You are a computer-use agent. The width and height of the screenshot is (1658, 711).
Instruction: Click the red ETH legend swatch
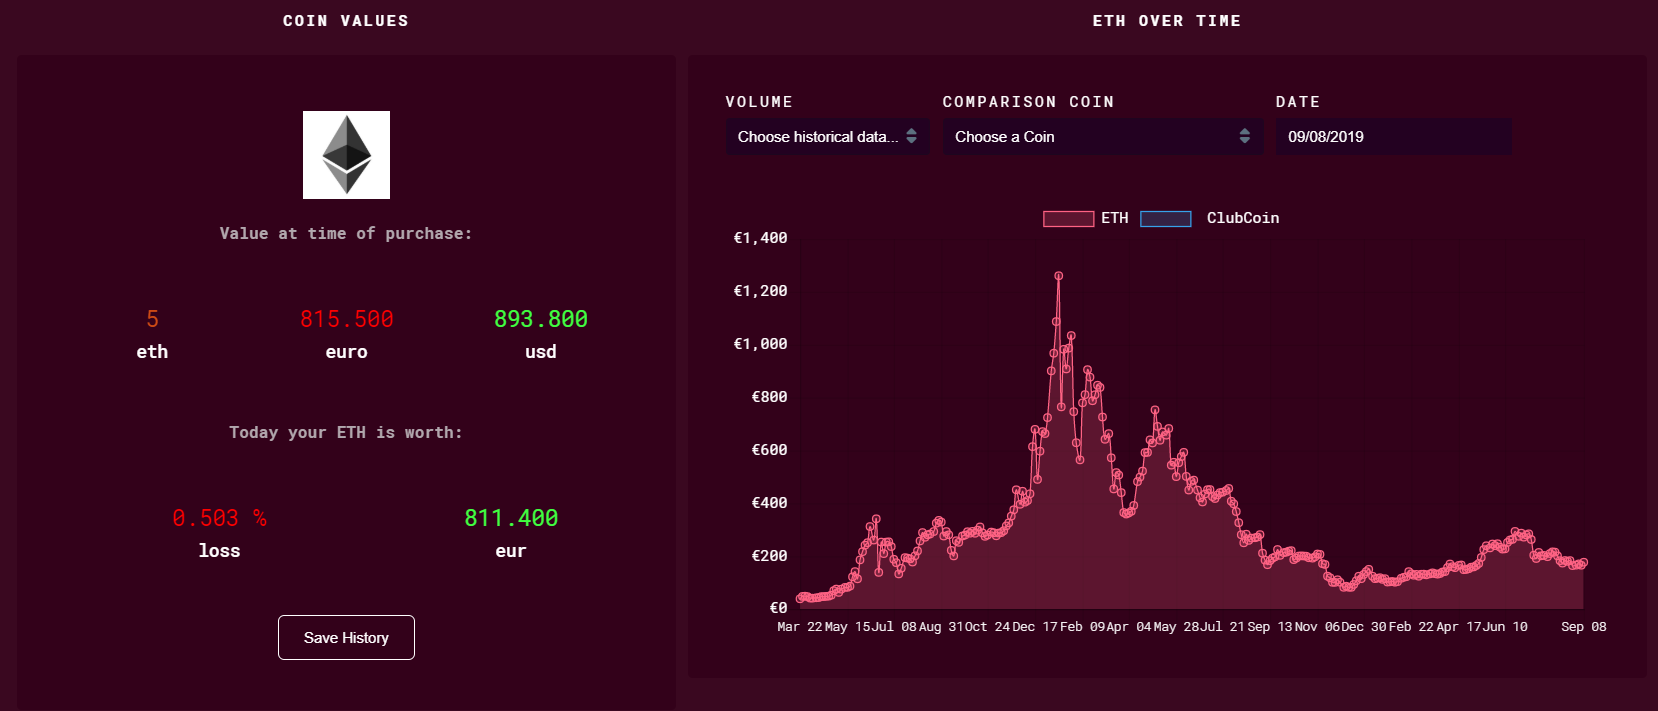tap(1068, 219)
